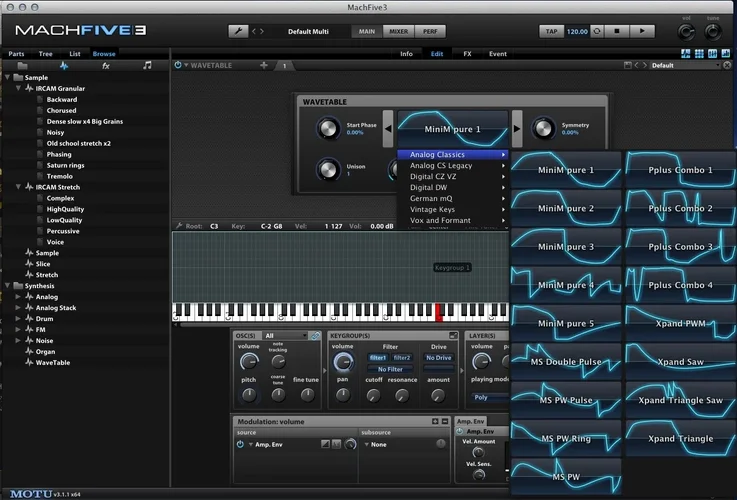
Task: Add oscillator with the plus icon
Action: click(x=264, y=65)
